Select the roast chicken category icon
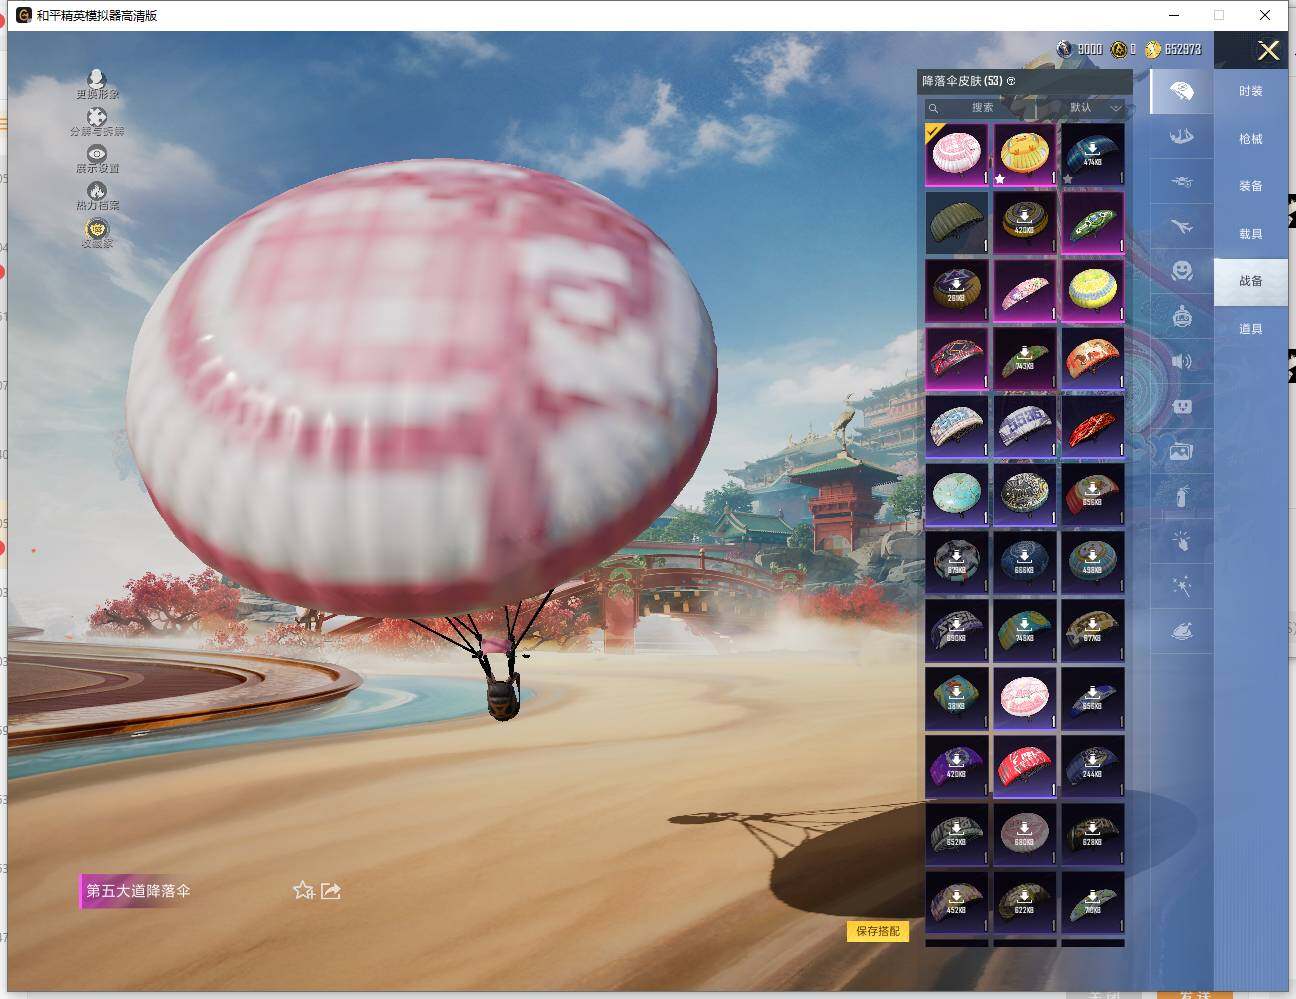 1181,631
